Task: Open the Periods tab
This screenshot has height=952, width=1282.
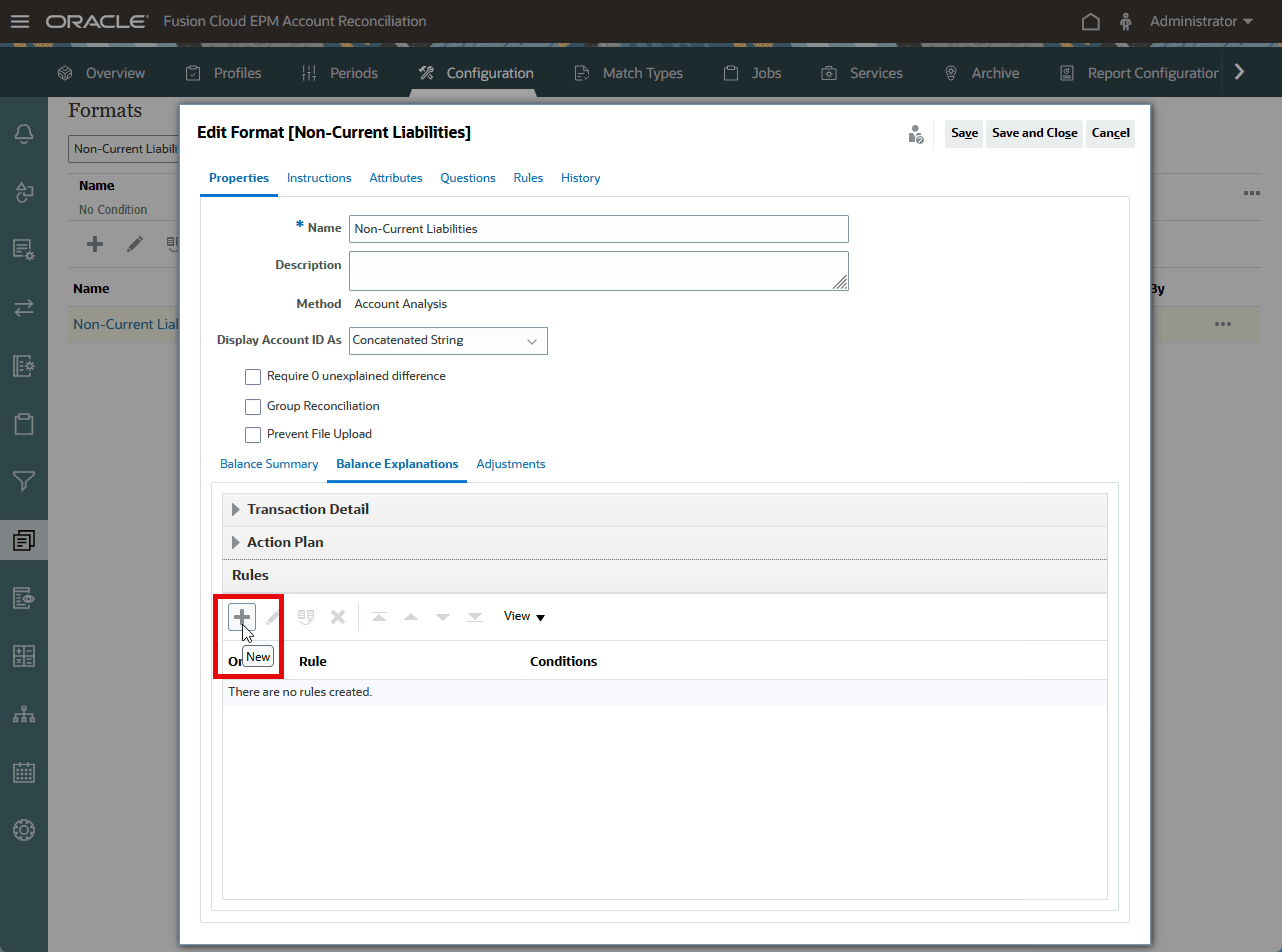Action: (x=339, y=73)
